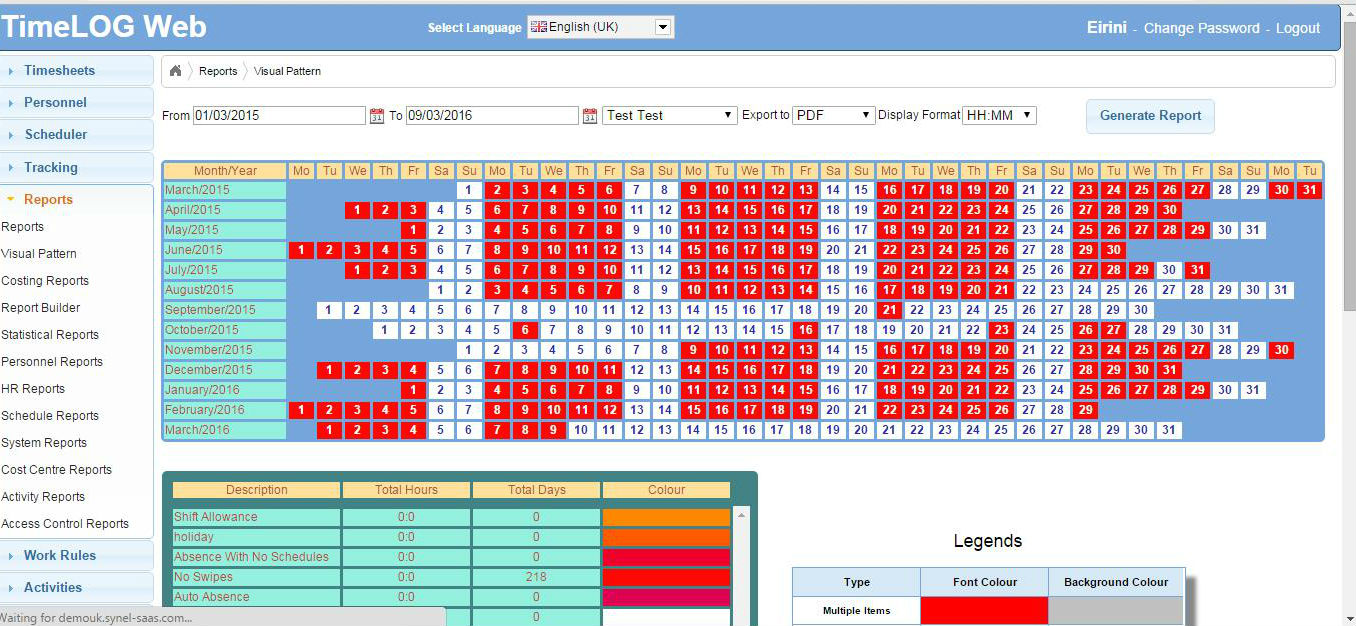Expand the Scheduler sidebar section

click(55, 135)
